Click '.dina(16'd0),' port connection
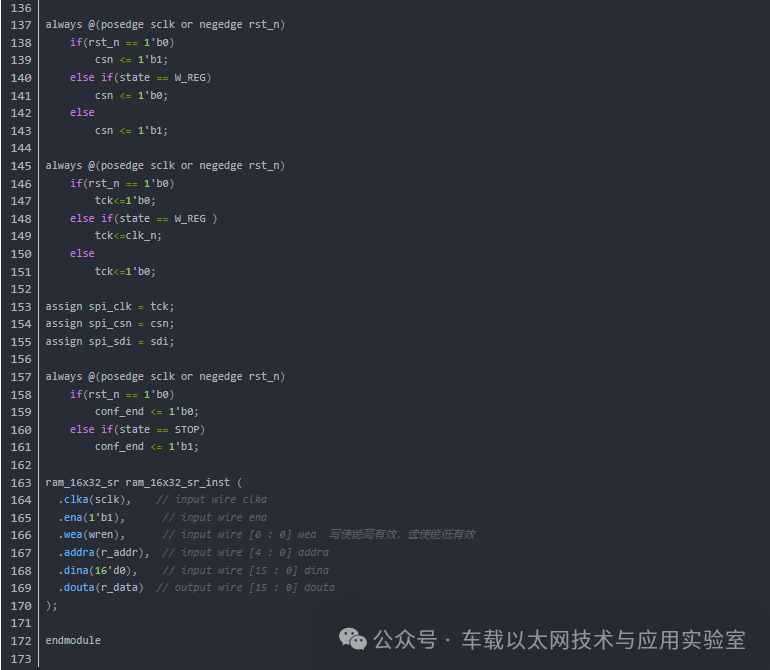Viewport: 770px width, 670px height. pyautogui.click(x=98, y=571)
